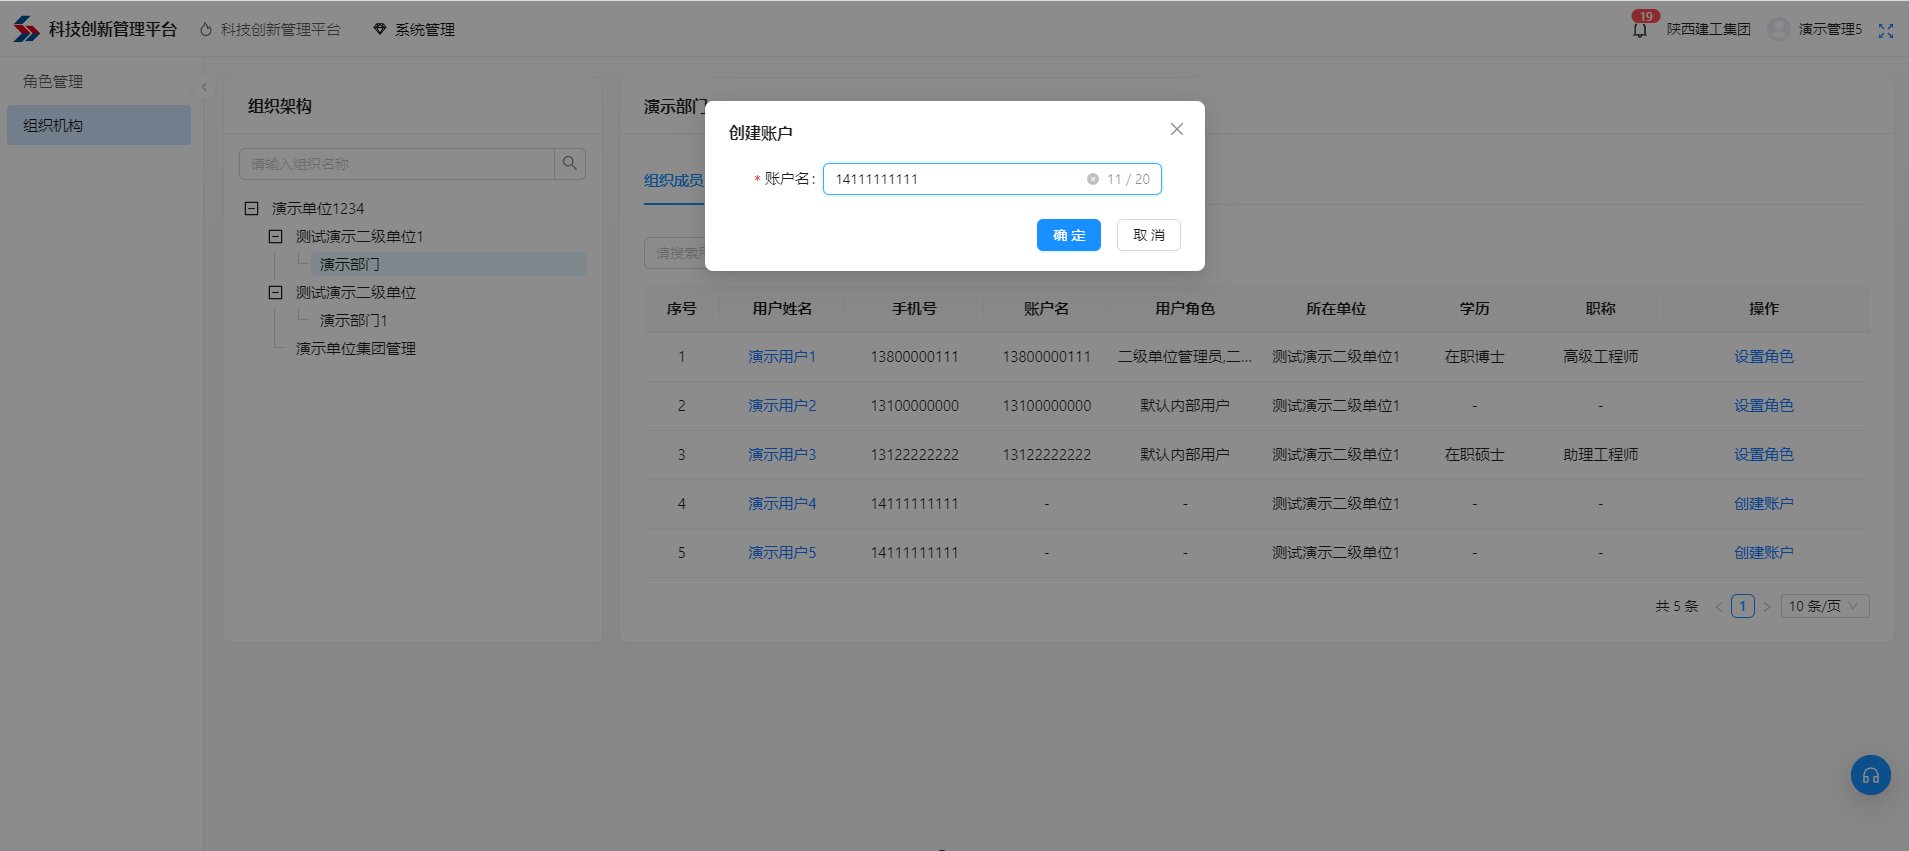Close the 创建账户 dialog
The width and height of the screenshot is (1909, 851).
coord(1176,129)
